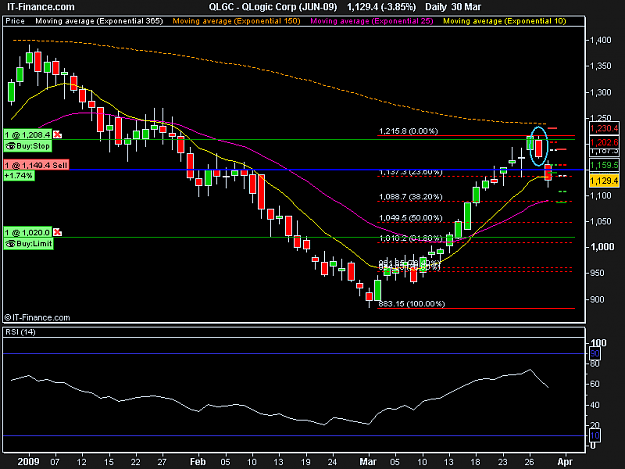625x469 pixels.
Task: Click the Buy:Stop eye icon label
Action: 28,146
